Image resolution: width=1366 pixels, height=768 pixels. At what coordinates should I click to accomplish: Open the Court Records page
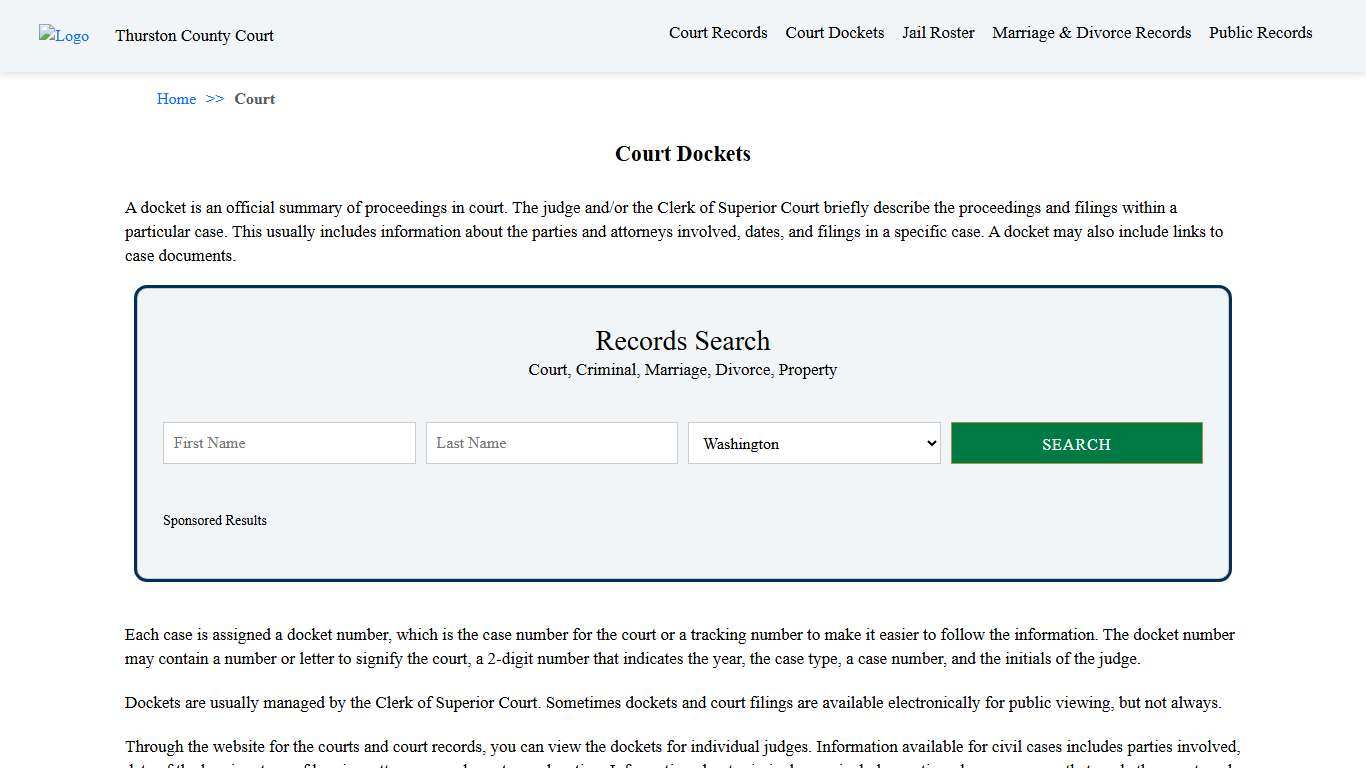(x=718, y=33)
